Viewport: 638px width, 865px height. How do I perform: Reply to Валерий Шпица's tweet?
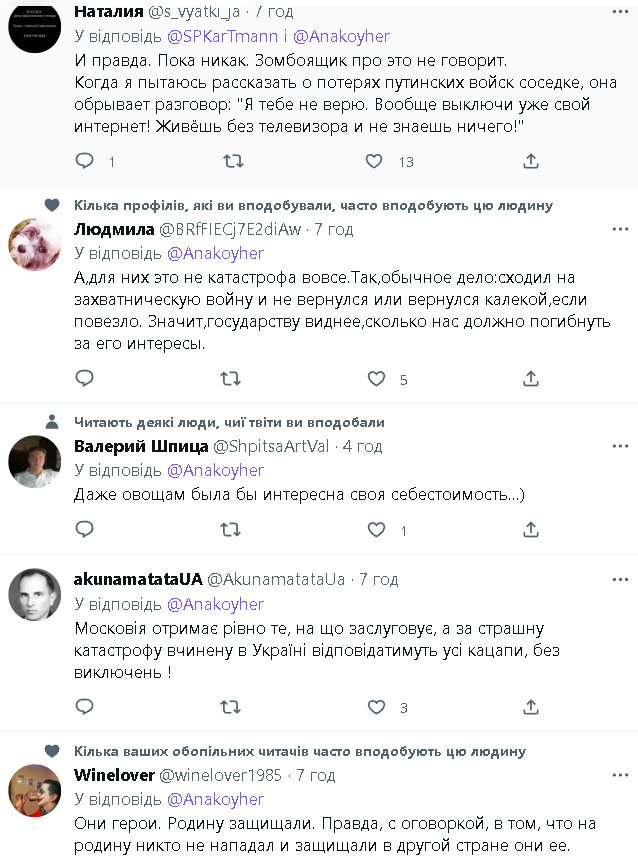pos(85,530)
